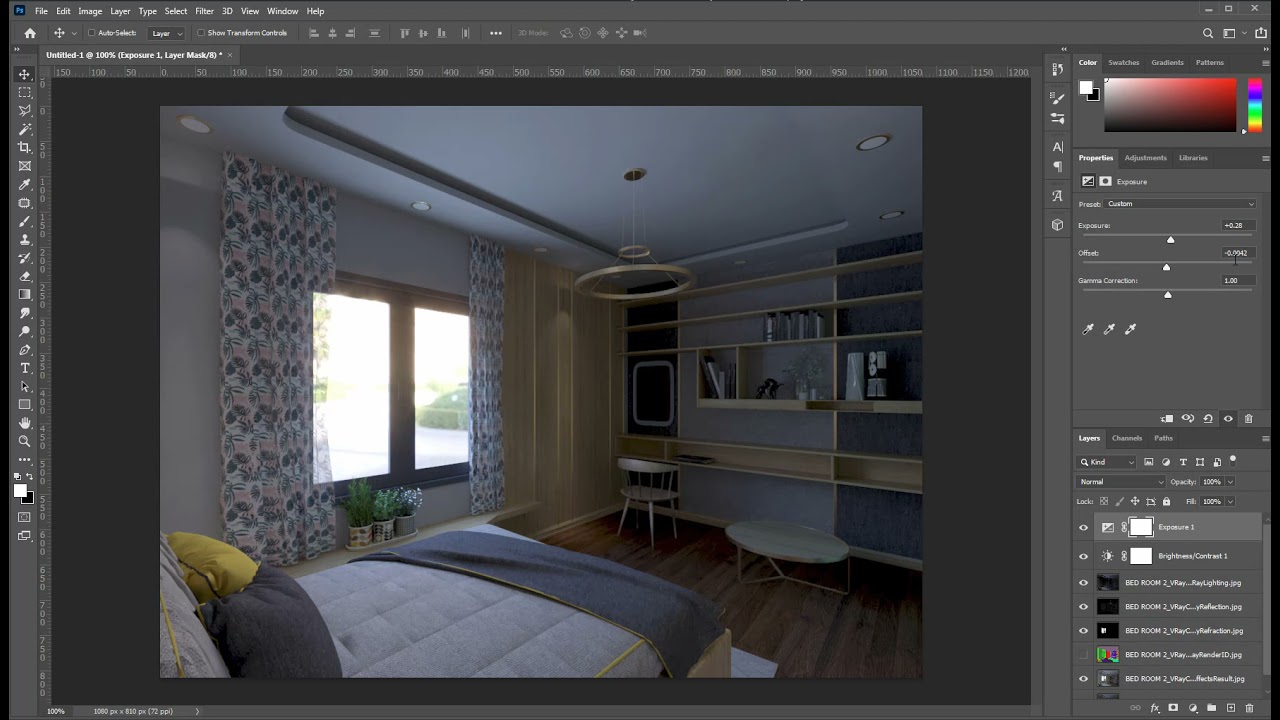Select the Exposure 1 layer mask thumbnail
Viewport: 1280px width, 720px height.
tap(1141, 527)
